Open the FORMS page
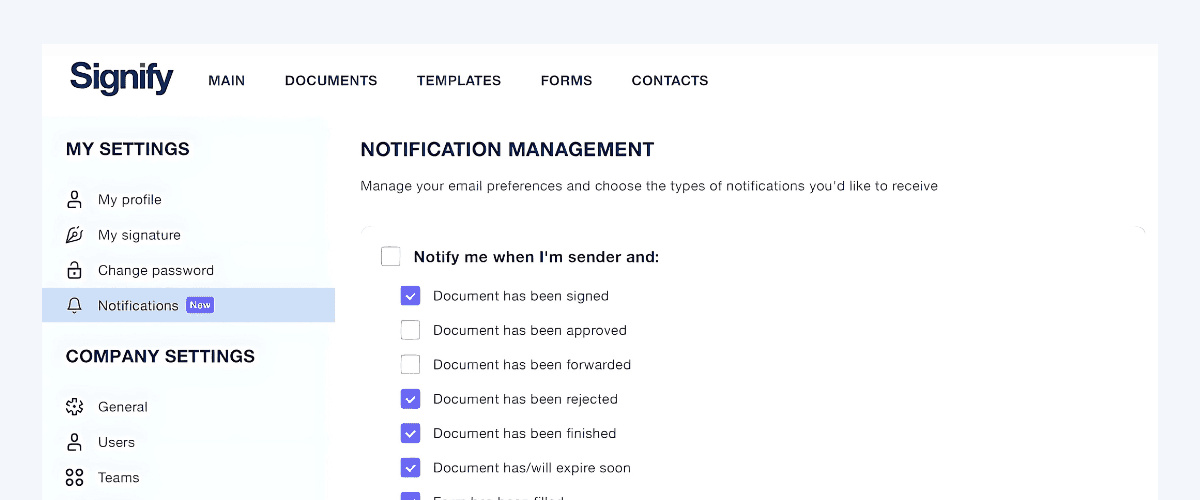 click(566, 81)
